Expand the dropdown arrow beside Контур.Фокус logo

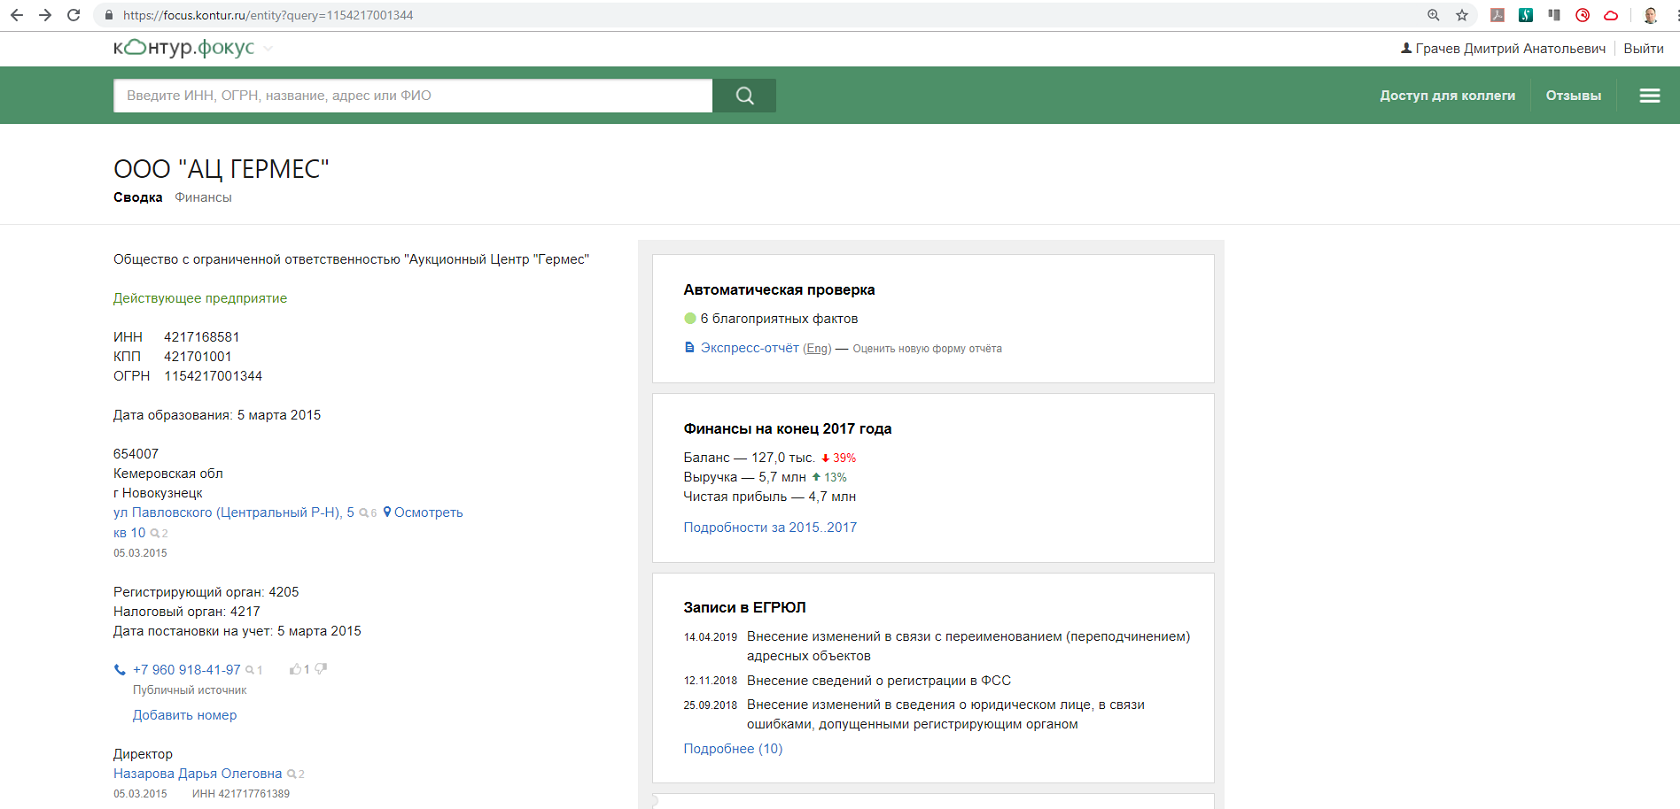point(268,48)
